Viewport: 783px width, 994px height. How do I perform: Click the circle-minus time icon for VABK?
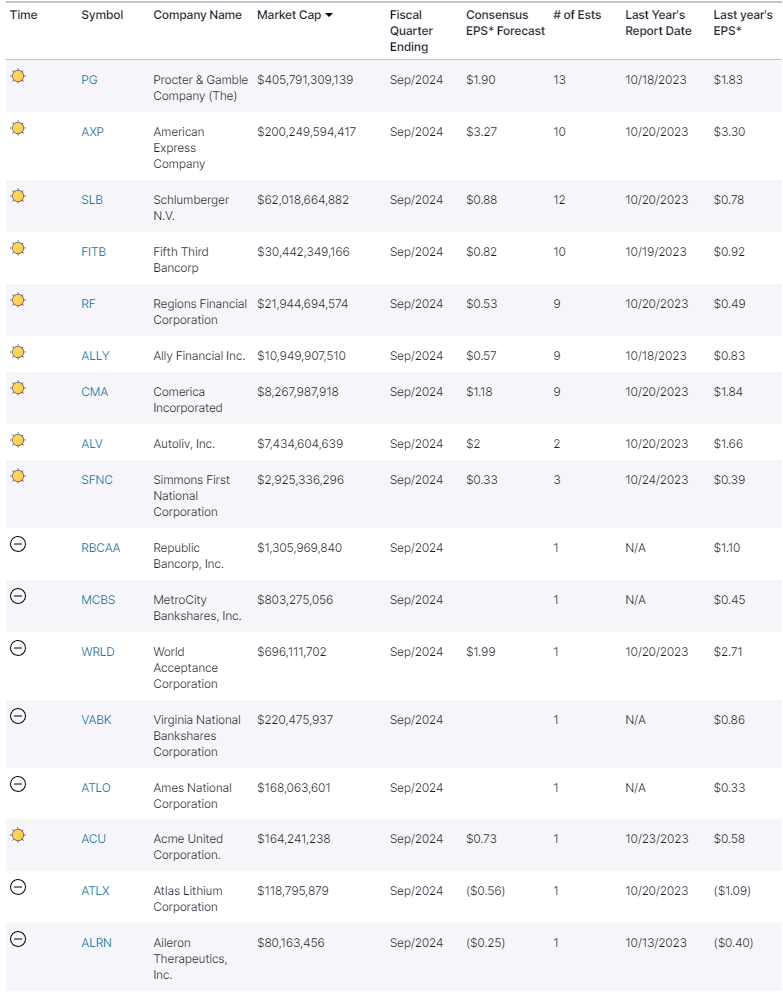(18, 716)
